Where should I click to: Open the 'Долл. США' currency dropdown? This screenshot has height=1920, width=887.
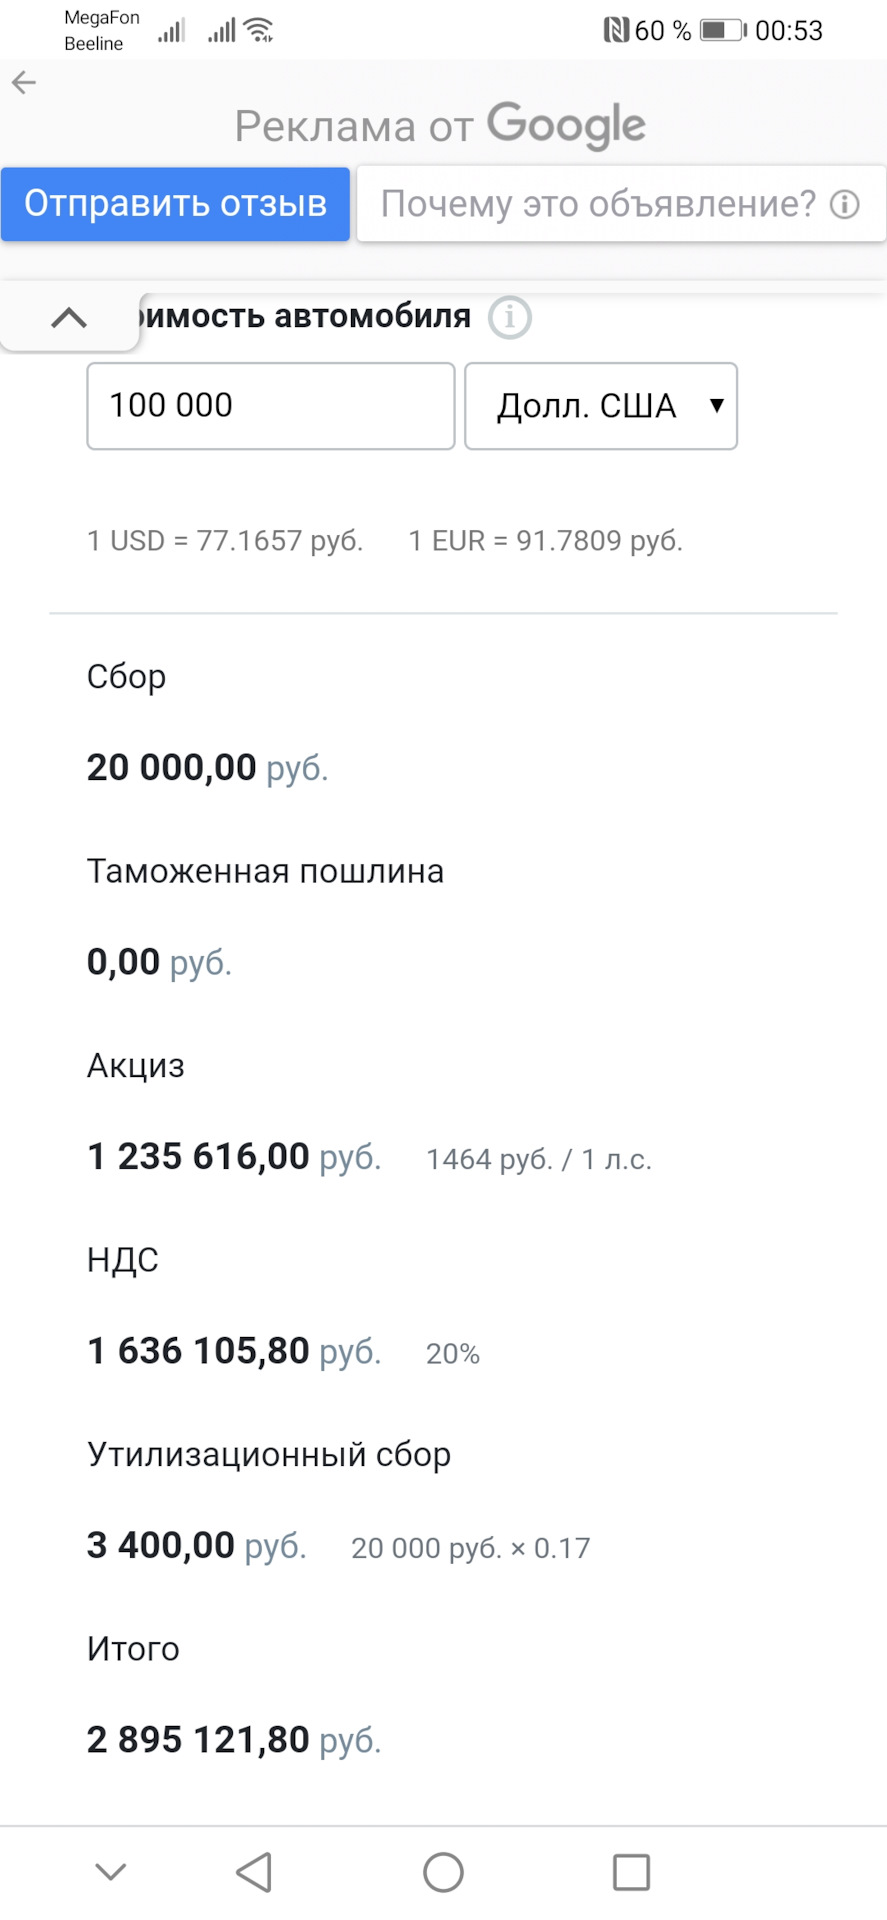(x=601, y=406)
